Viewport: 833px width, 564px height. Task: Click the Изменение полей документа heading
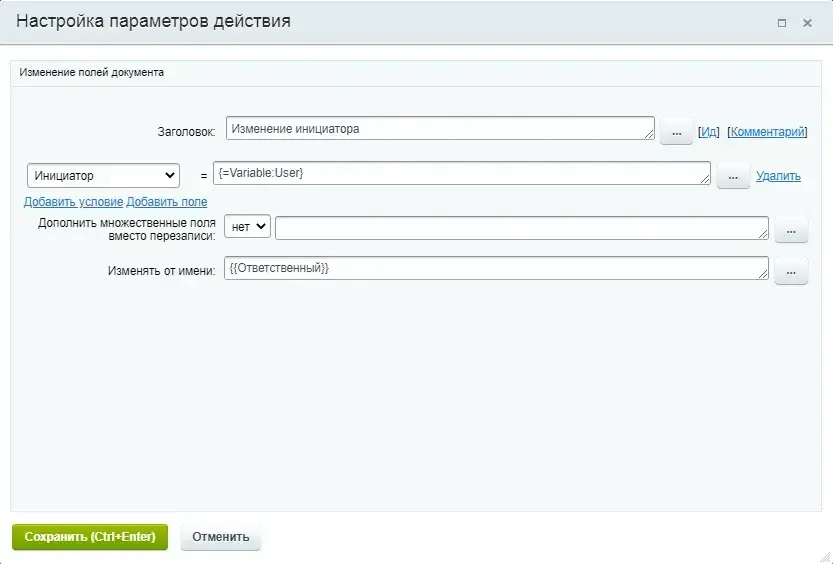point(91,72)
